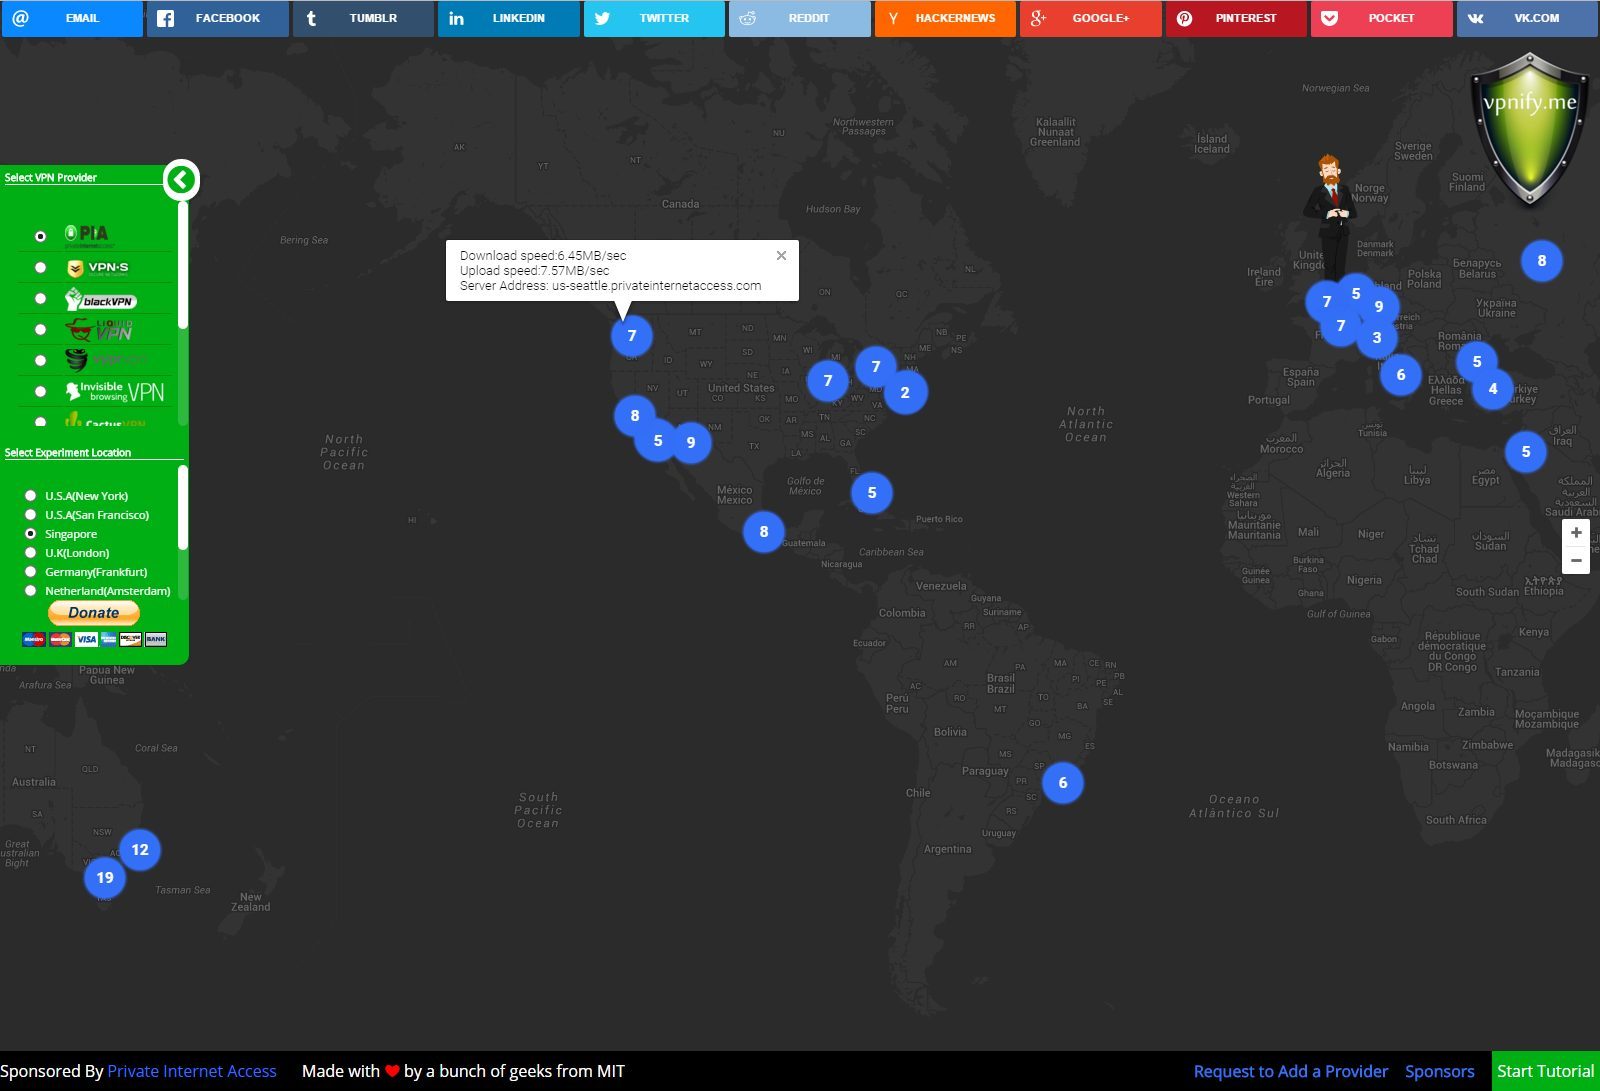This screenshot has width=1600, height=1091.
Task: Click the LiquidVPN logo
Action: (99, 329)
